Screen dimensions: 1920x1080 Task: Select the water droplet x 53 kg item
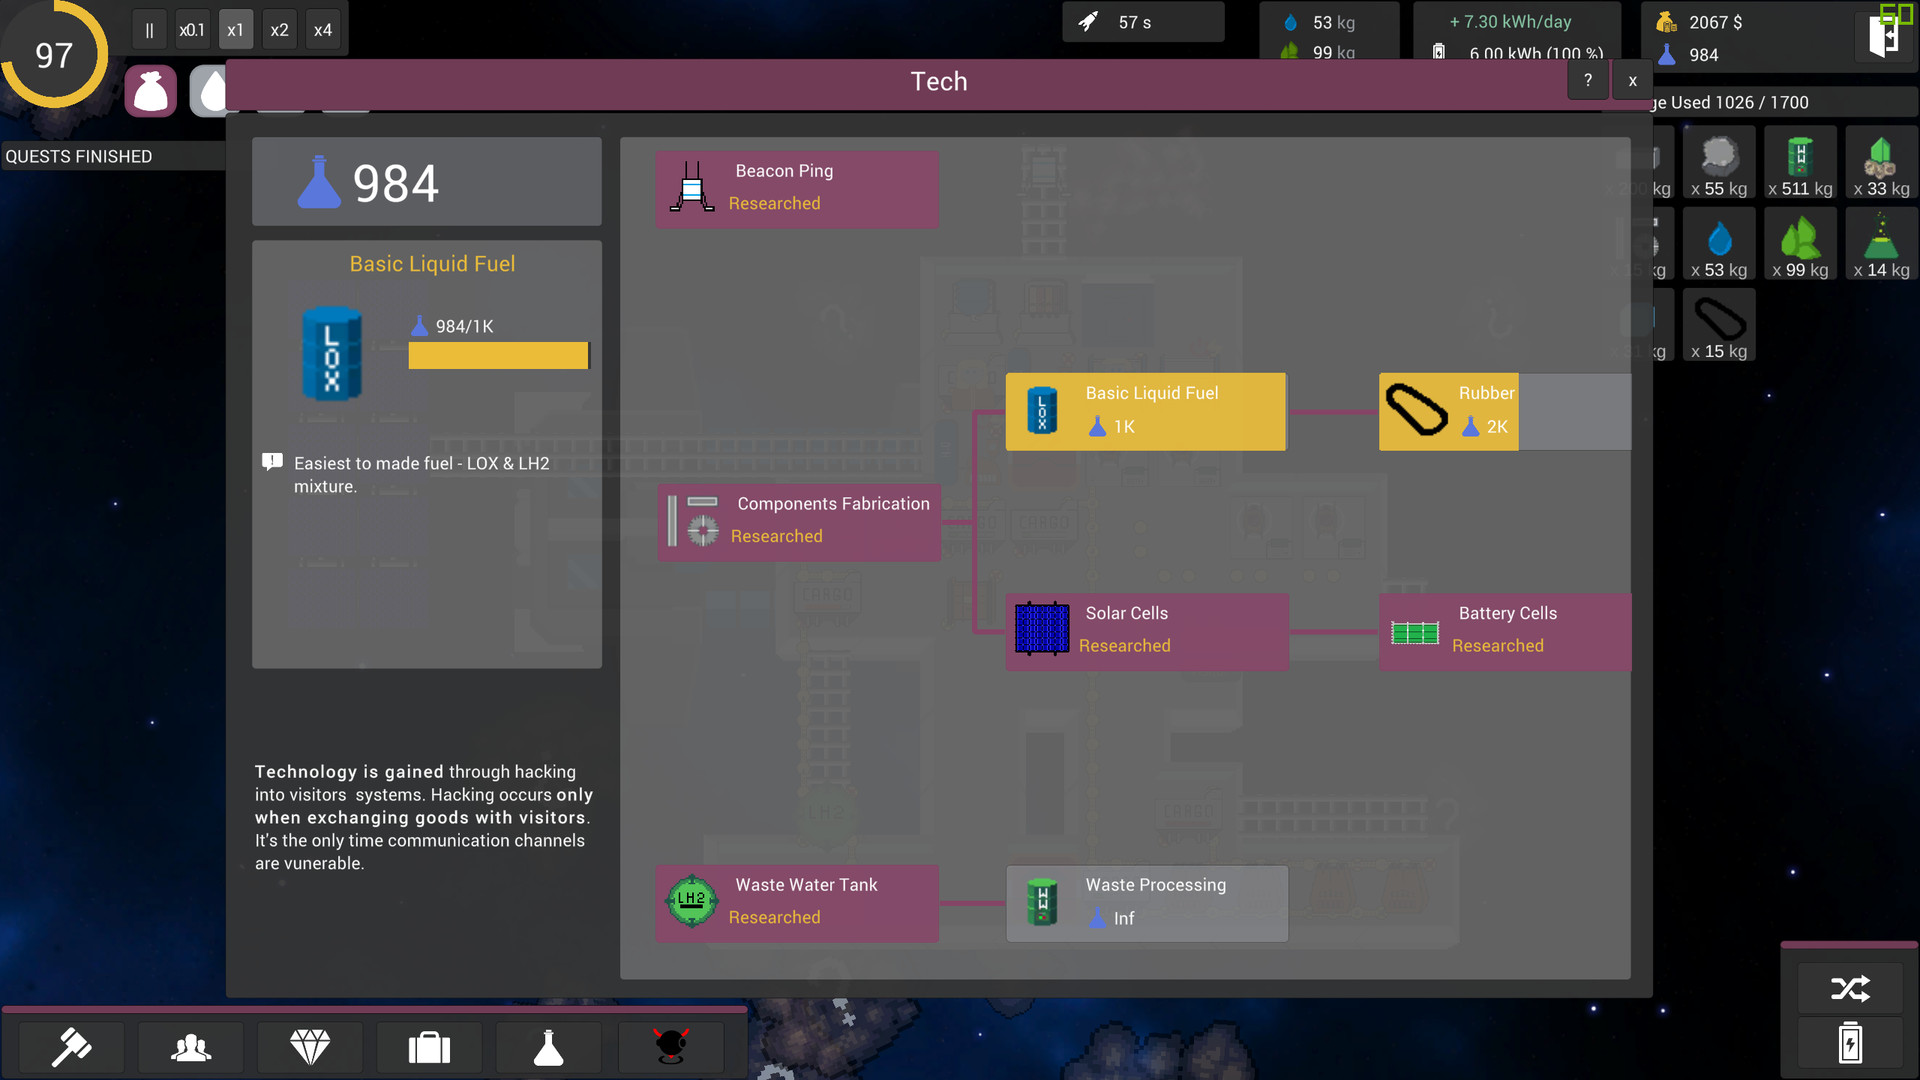(x=1718, y=243)
